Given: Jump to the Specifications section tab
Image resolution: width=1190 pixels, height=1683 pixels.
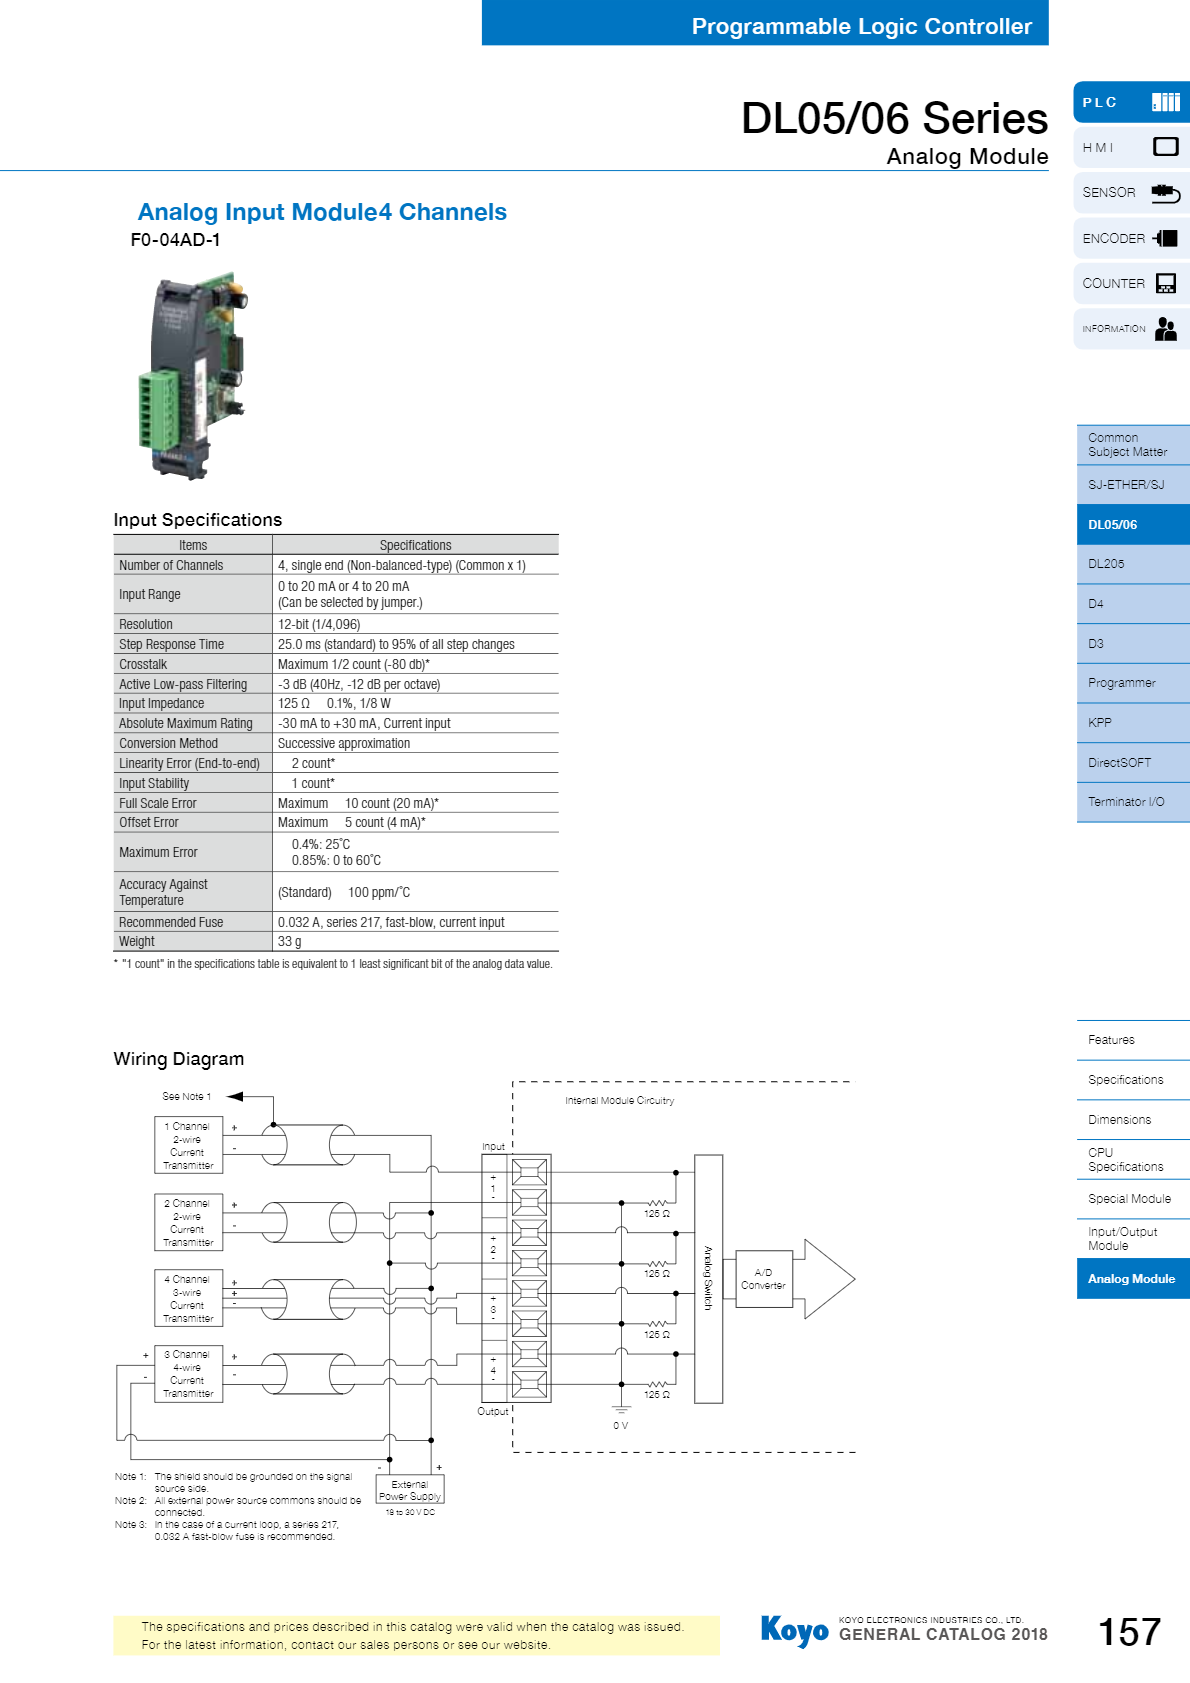Looking at the screenshot, I should 1133,1080.
